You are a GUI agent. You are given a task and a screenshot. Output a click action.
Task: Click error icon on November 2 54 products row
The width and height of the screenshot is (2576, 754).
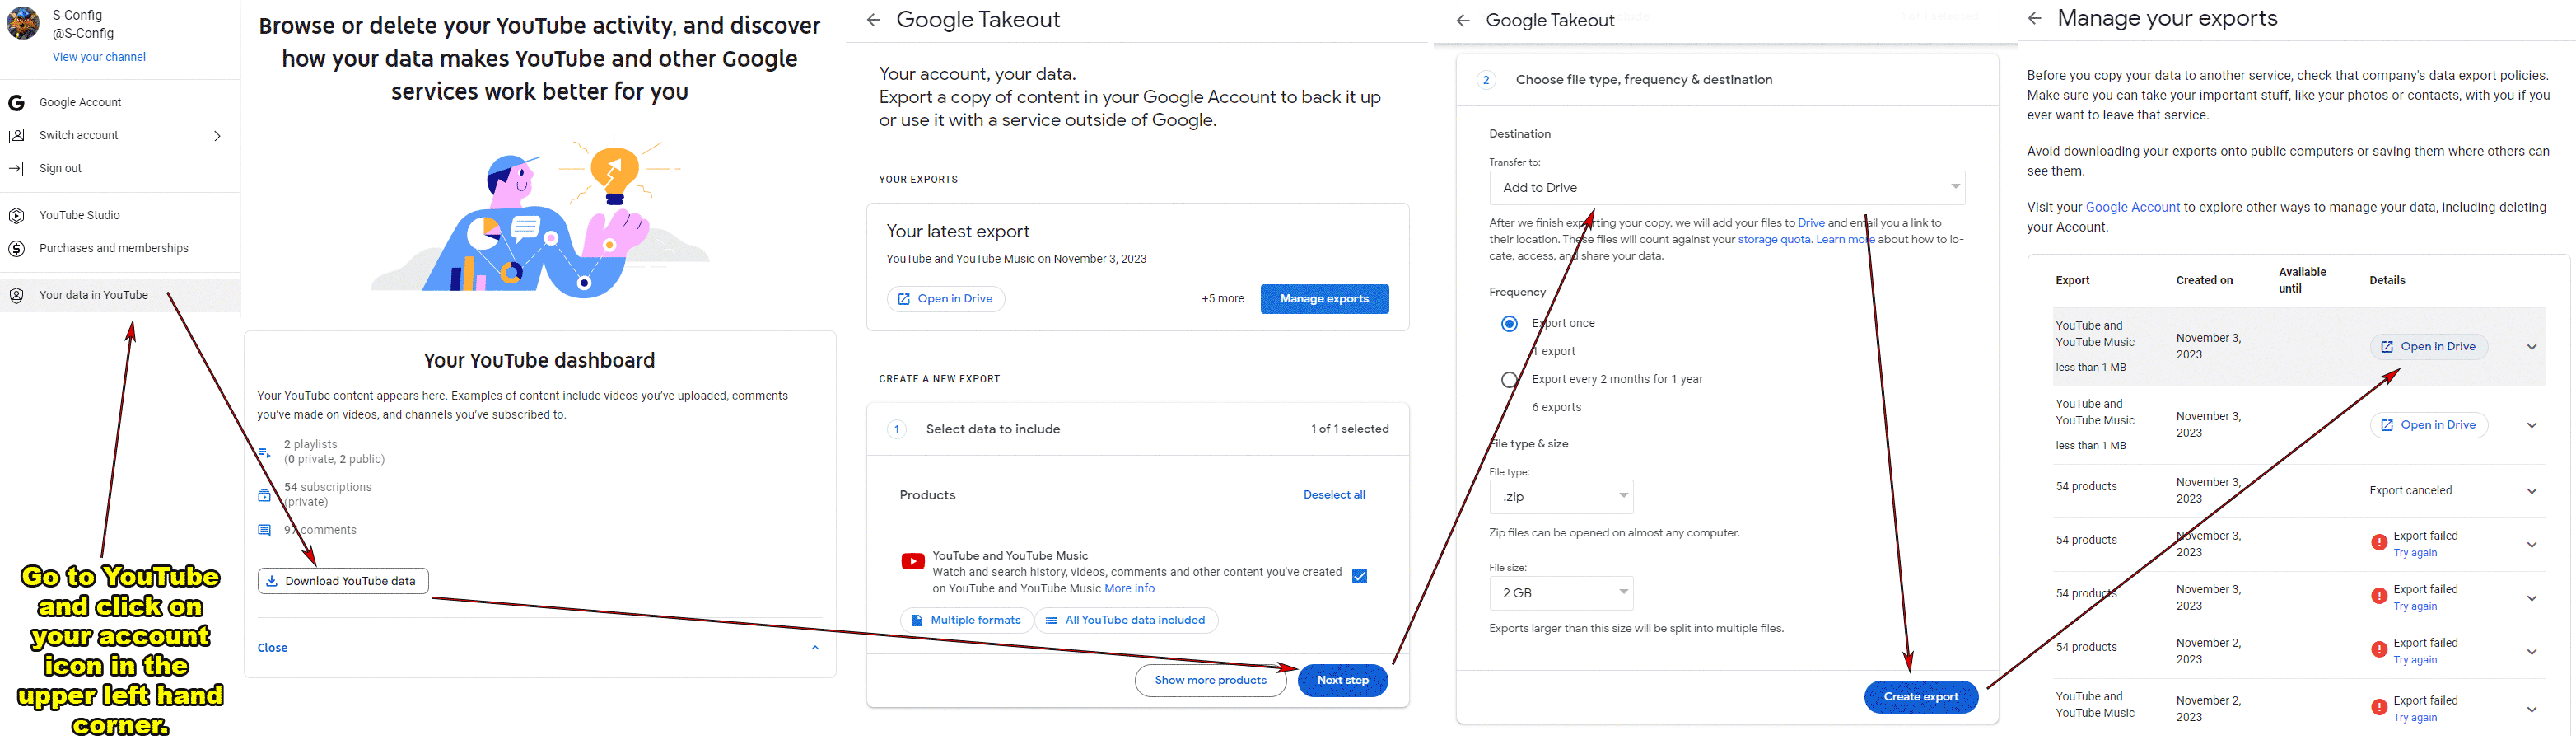(x=2379, y=650)
